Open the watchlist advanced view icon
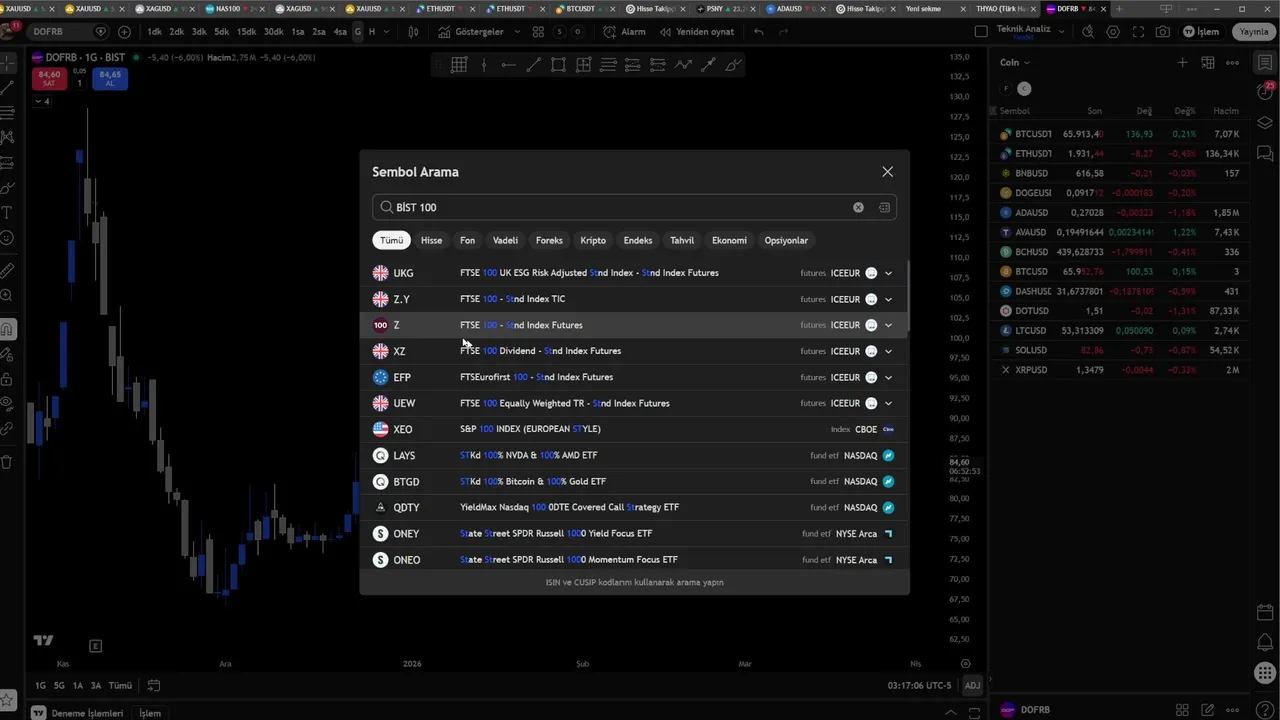This screenshot has width=1280, height=720. coord(1207,62)
